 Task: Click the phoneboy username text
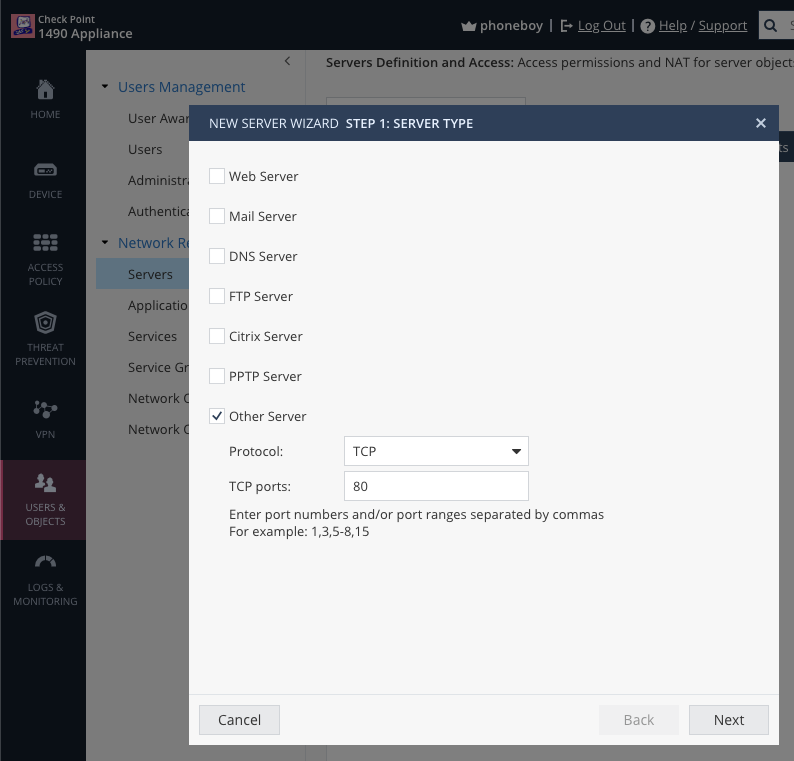511,26
